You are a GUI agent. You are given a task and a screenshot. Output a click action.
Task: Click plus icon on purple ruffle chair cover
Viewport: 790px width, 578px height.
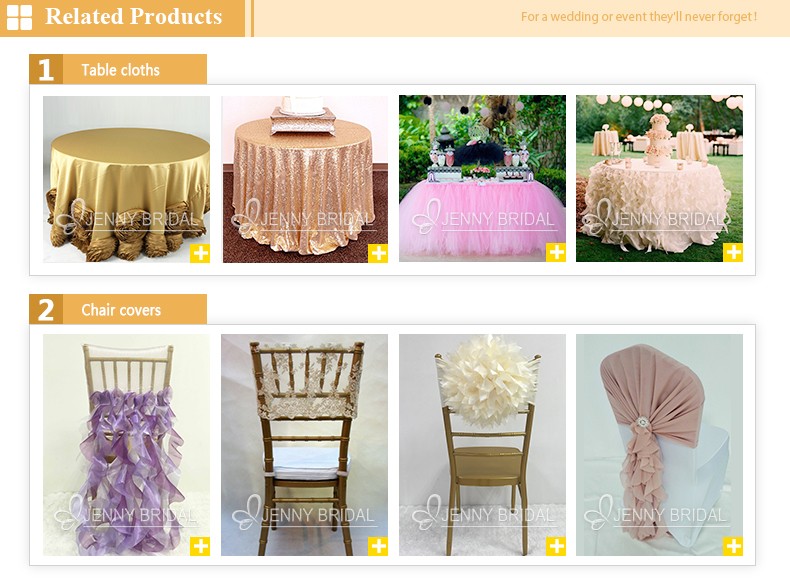click(x=200, y=546)
